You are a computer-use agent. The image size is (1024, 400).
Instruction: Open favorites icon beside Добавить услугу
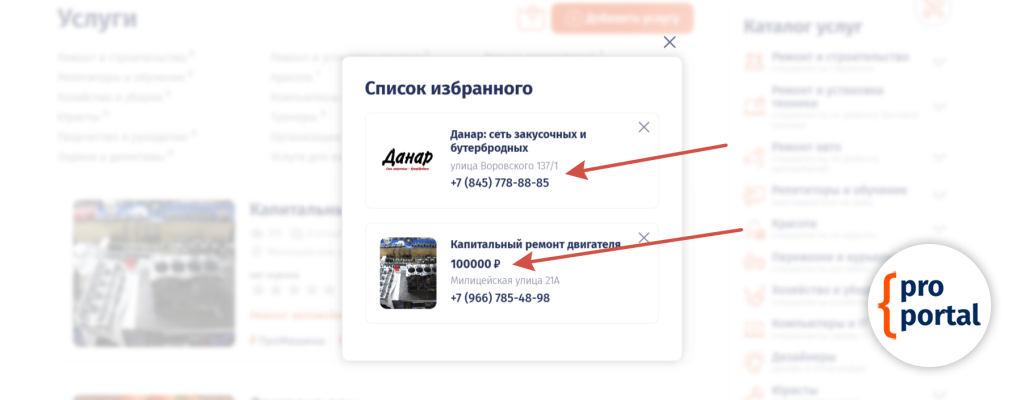click(532, 18)
